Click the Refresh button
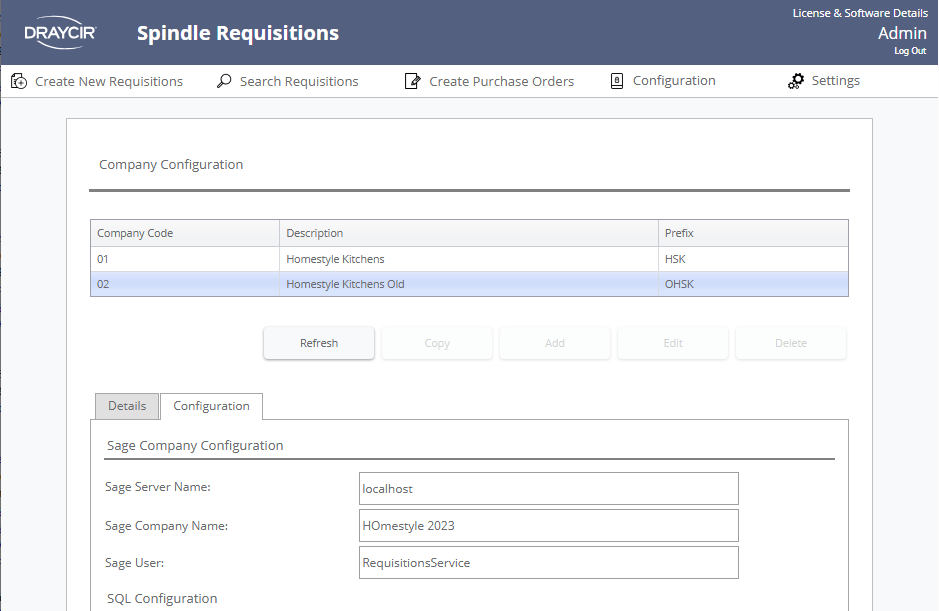939x611 pixels. pyautogui.click(x=319, y=343)
